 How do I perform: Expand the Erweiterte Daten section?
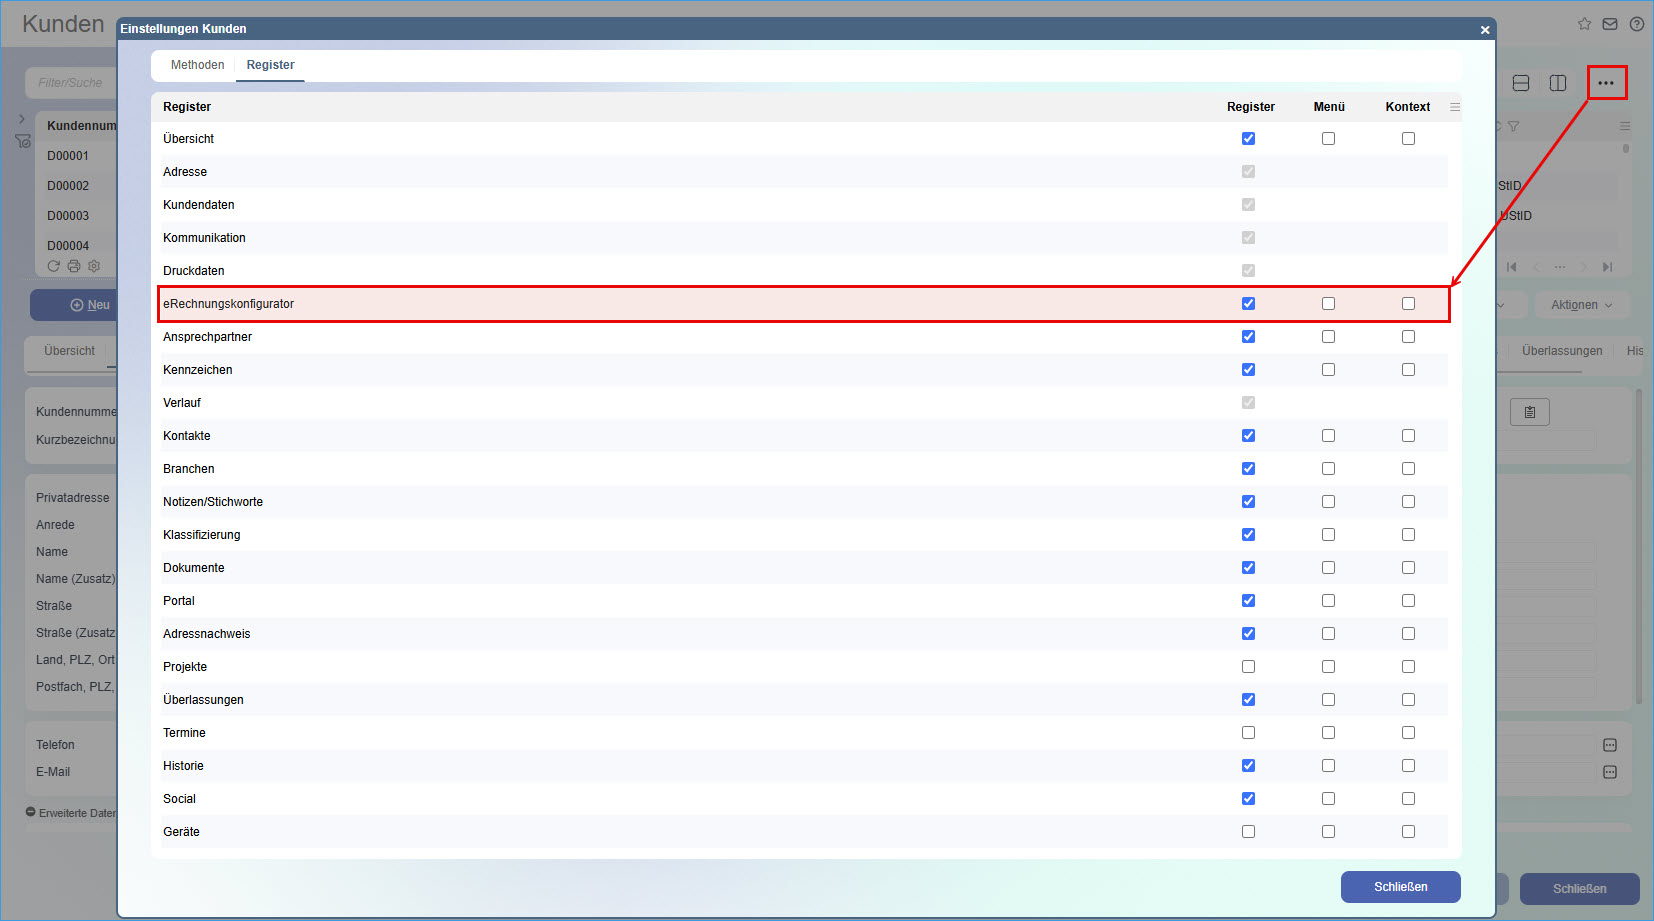click(71, 813)
